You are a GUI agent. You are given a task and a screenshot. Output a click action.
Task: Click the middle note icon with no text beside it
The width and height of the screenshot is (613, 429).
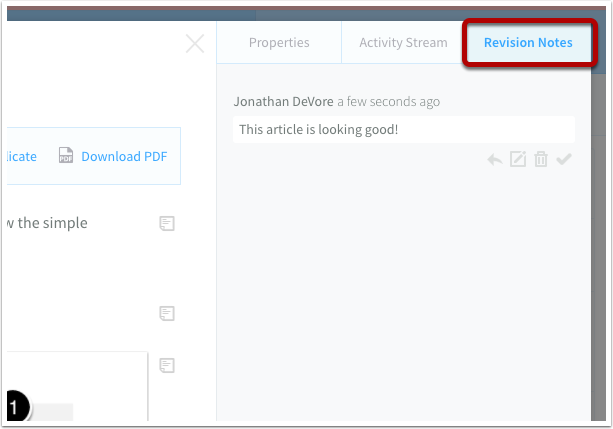click(167, 313)
